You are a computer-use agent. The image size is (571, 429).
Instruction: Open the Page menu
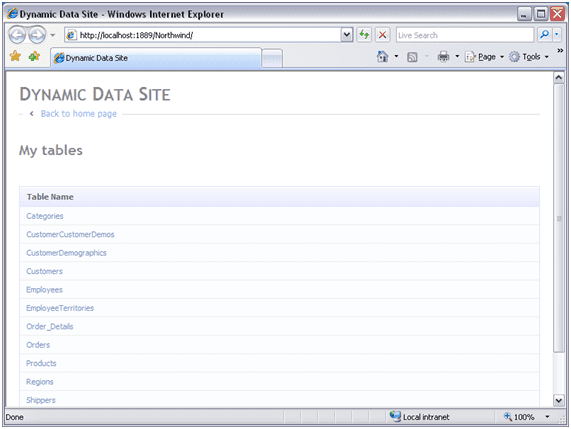pos(484,56)
